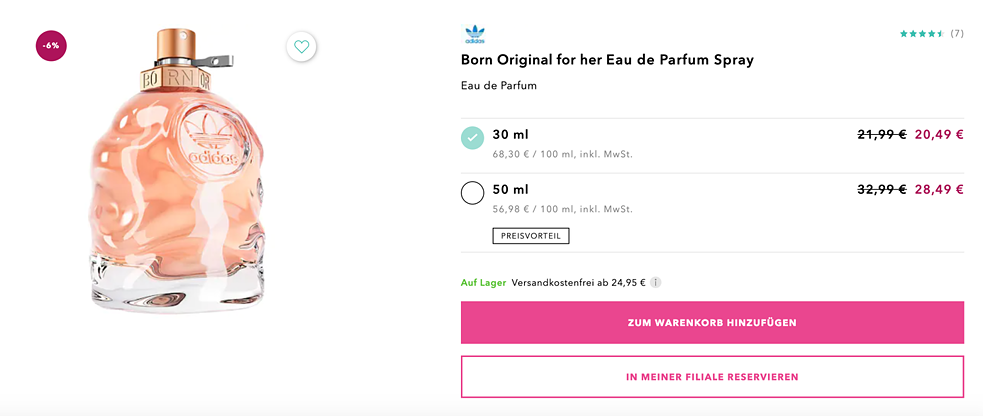
Task: Click the 20,49 € sale price
Action: (939, 134)
